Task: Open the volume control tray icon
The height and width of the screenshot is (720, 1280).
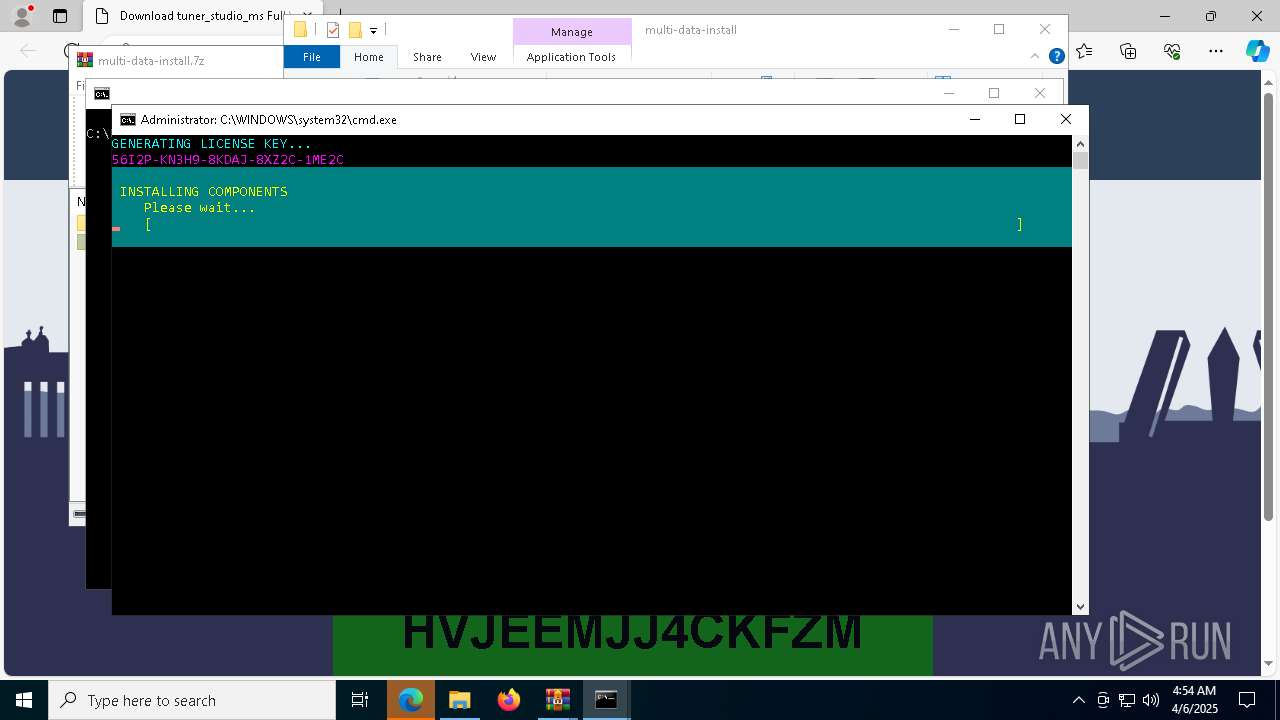Action: [x=1151, y=700]
